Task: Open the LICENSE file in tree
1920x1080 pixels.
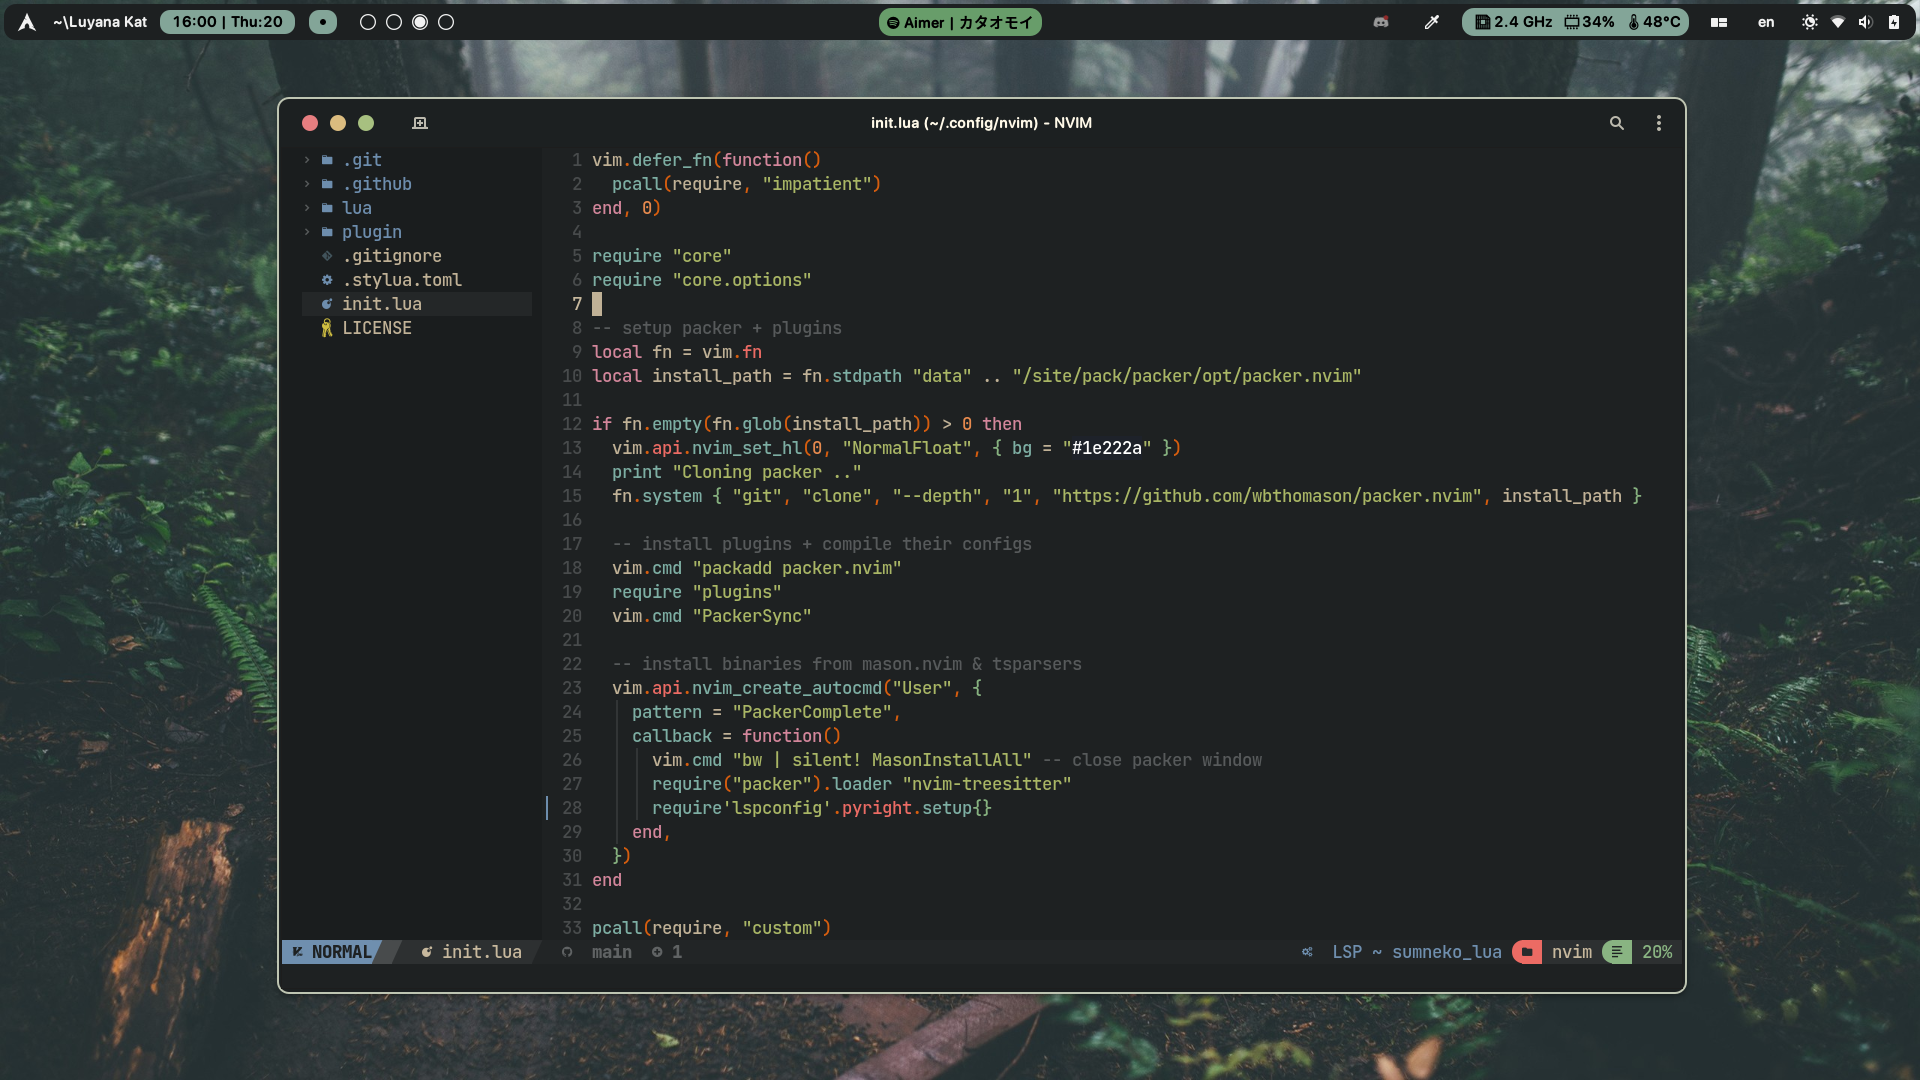Action: [x=376, y=328]
